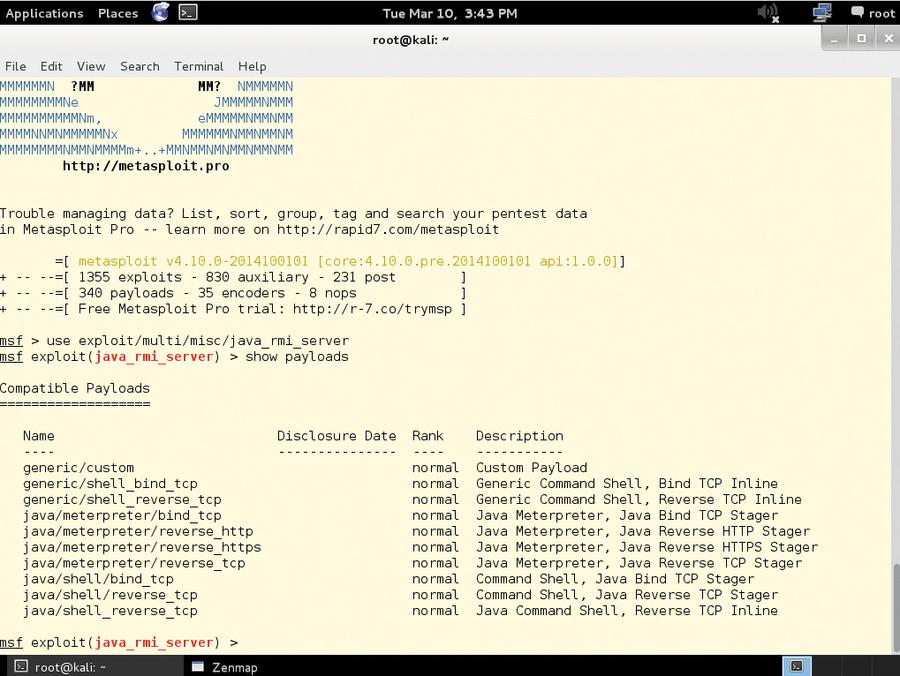Screen dimensions: 900x676
Task: Click the root@kali: ~ window title
Action: (410, 40)
